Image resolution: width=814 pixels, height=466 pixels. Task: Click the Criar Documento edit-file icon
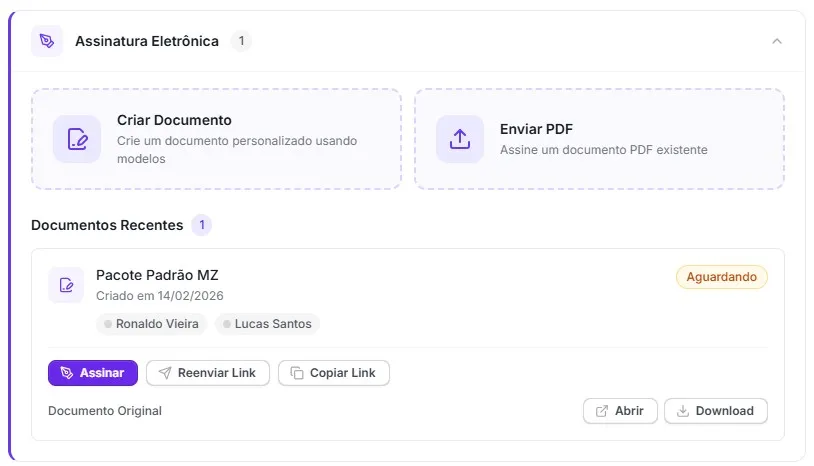tap(77, 139)
